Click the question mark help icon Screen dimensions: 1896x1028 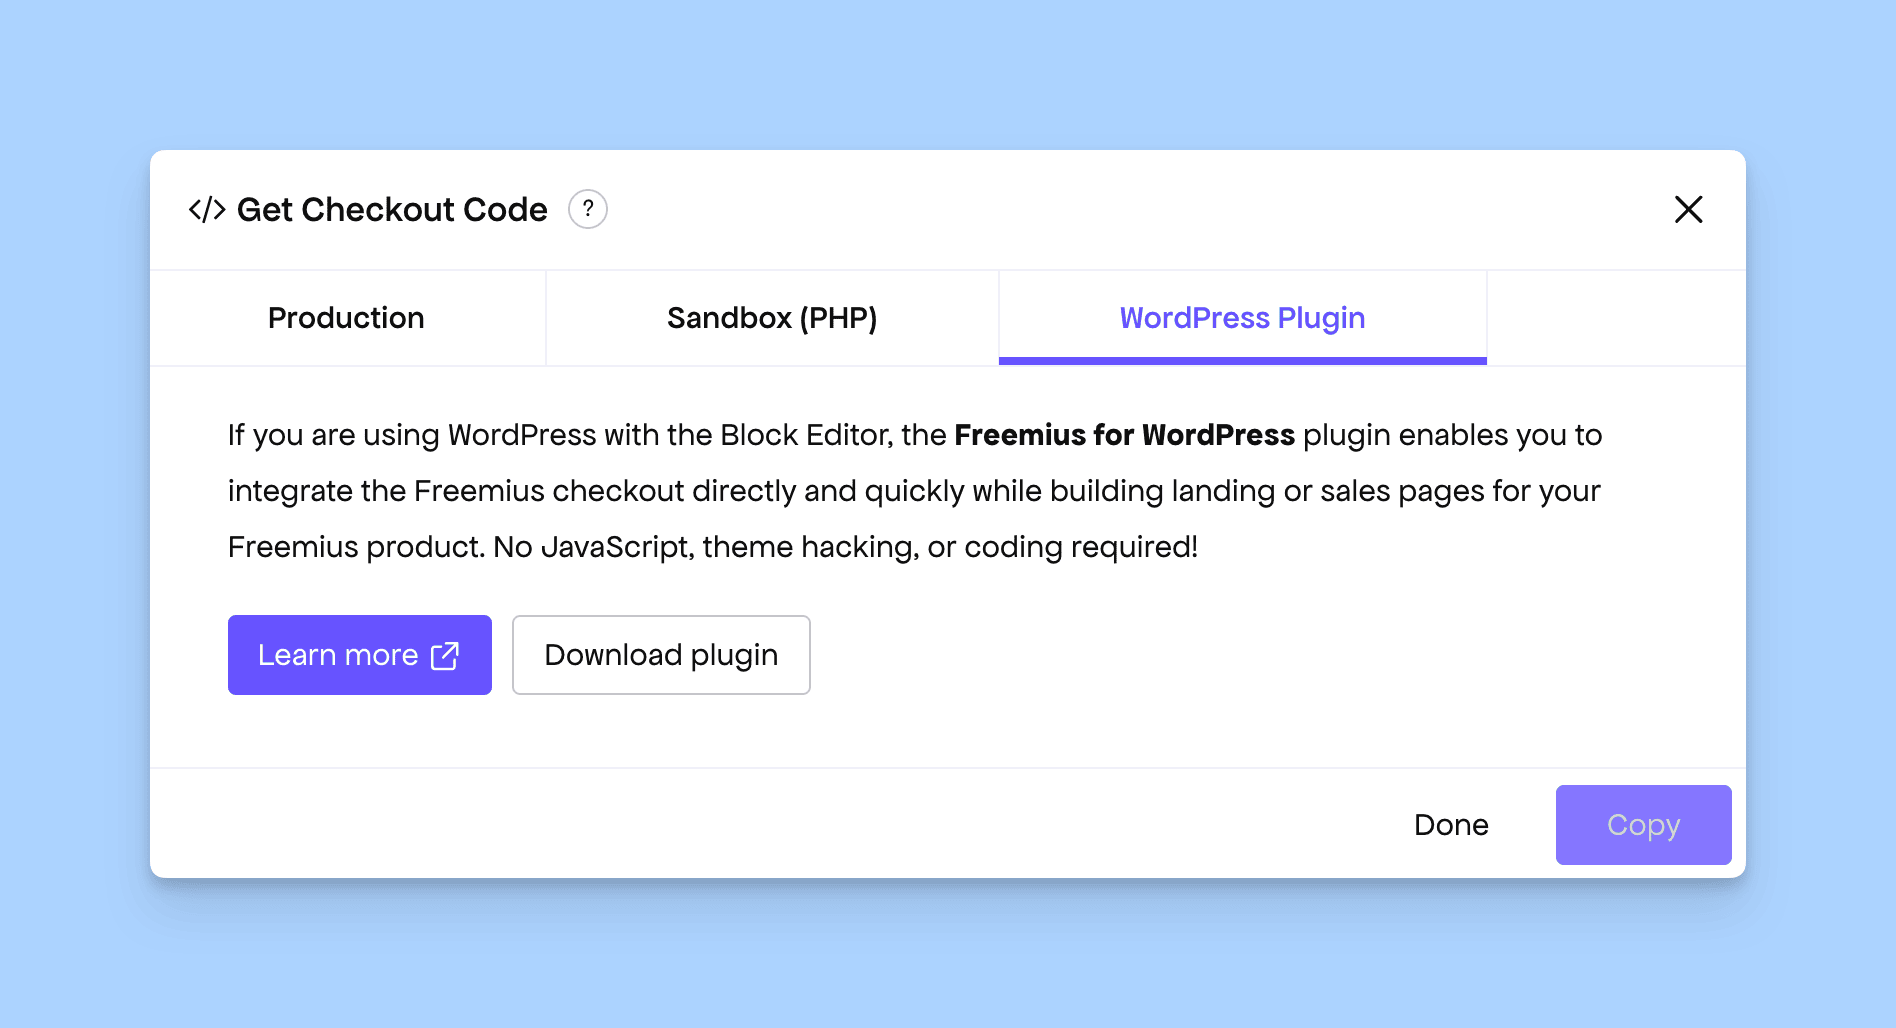tap(588, 209)
